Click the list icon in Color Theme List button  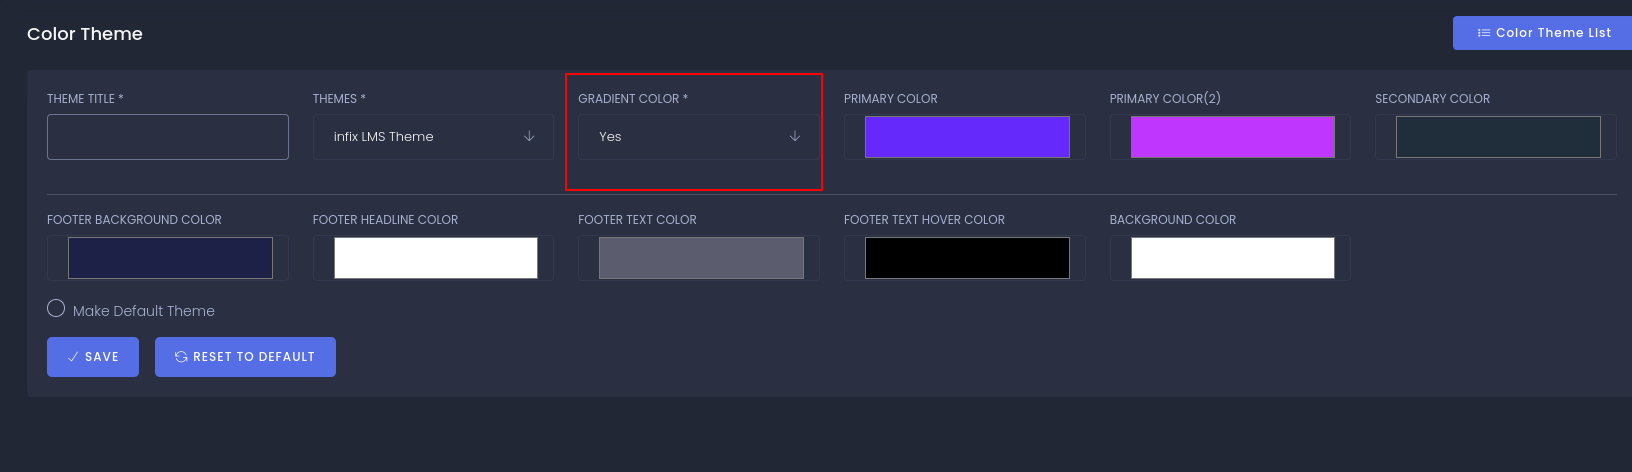(x=1484, y=33)
